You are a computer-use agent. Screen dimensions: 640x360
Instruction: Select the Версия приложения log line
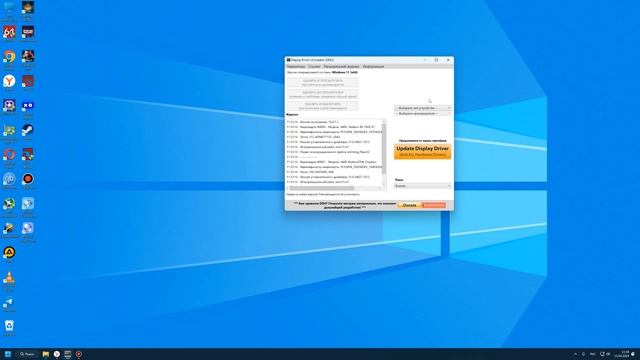313,122
